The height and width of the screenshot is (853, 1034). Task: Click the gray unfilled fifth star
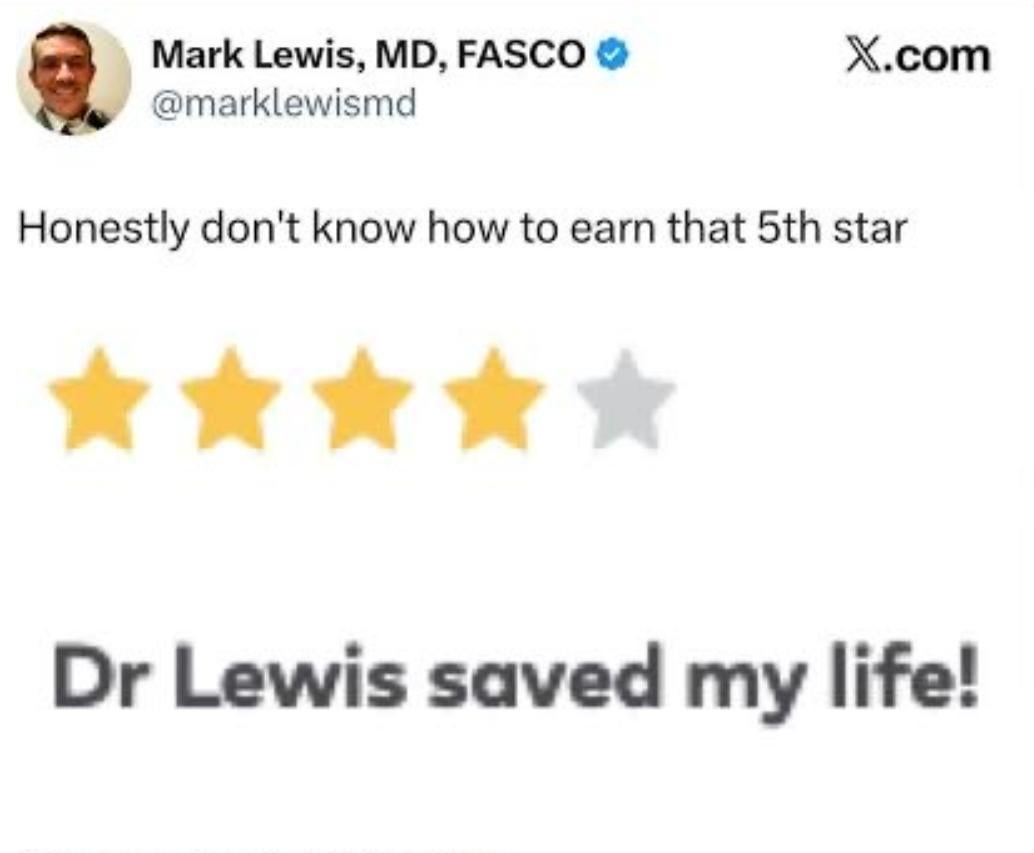pos(626,399)
